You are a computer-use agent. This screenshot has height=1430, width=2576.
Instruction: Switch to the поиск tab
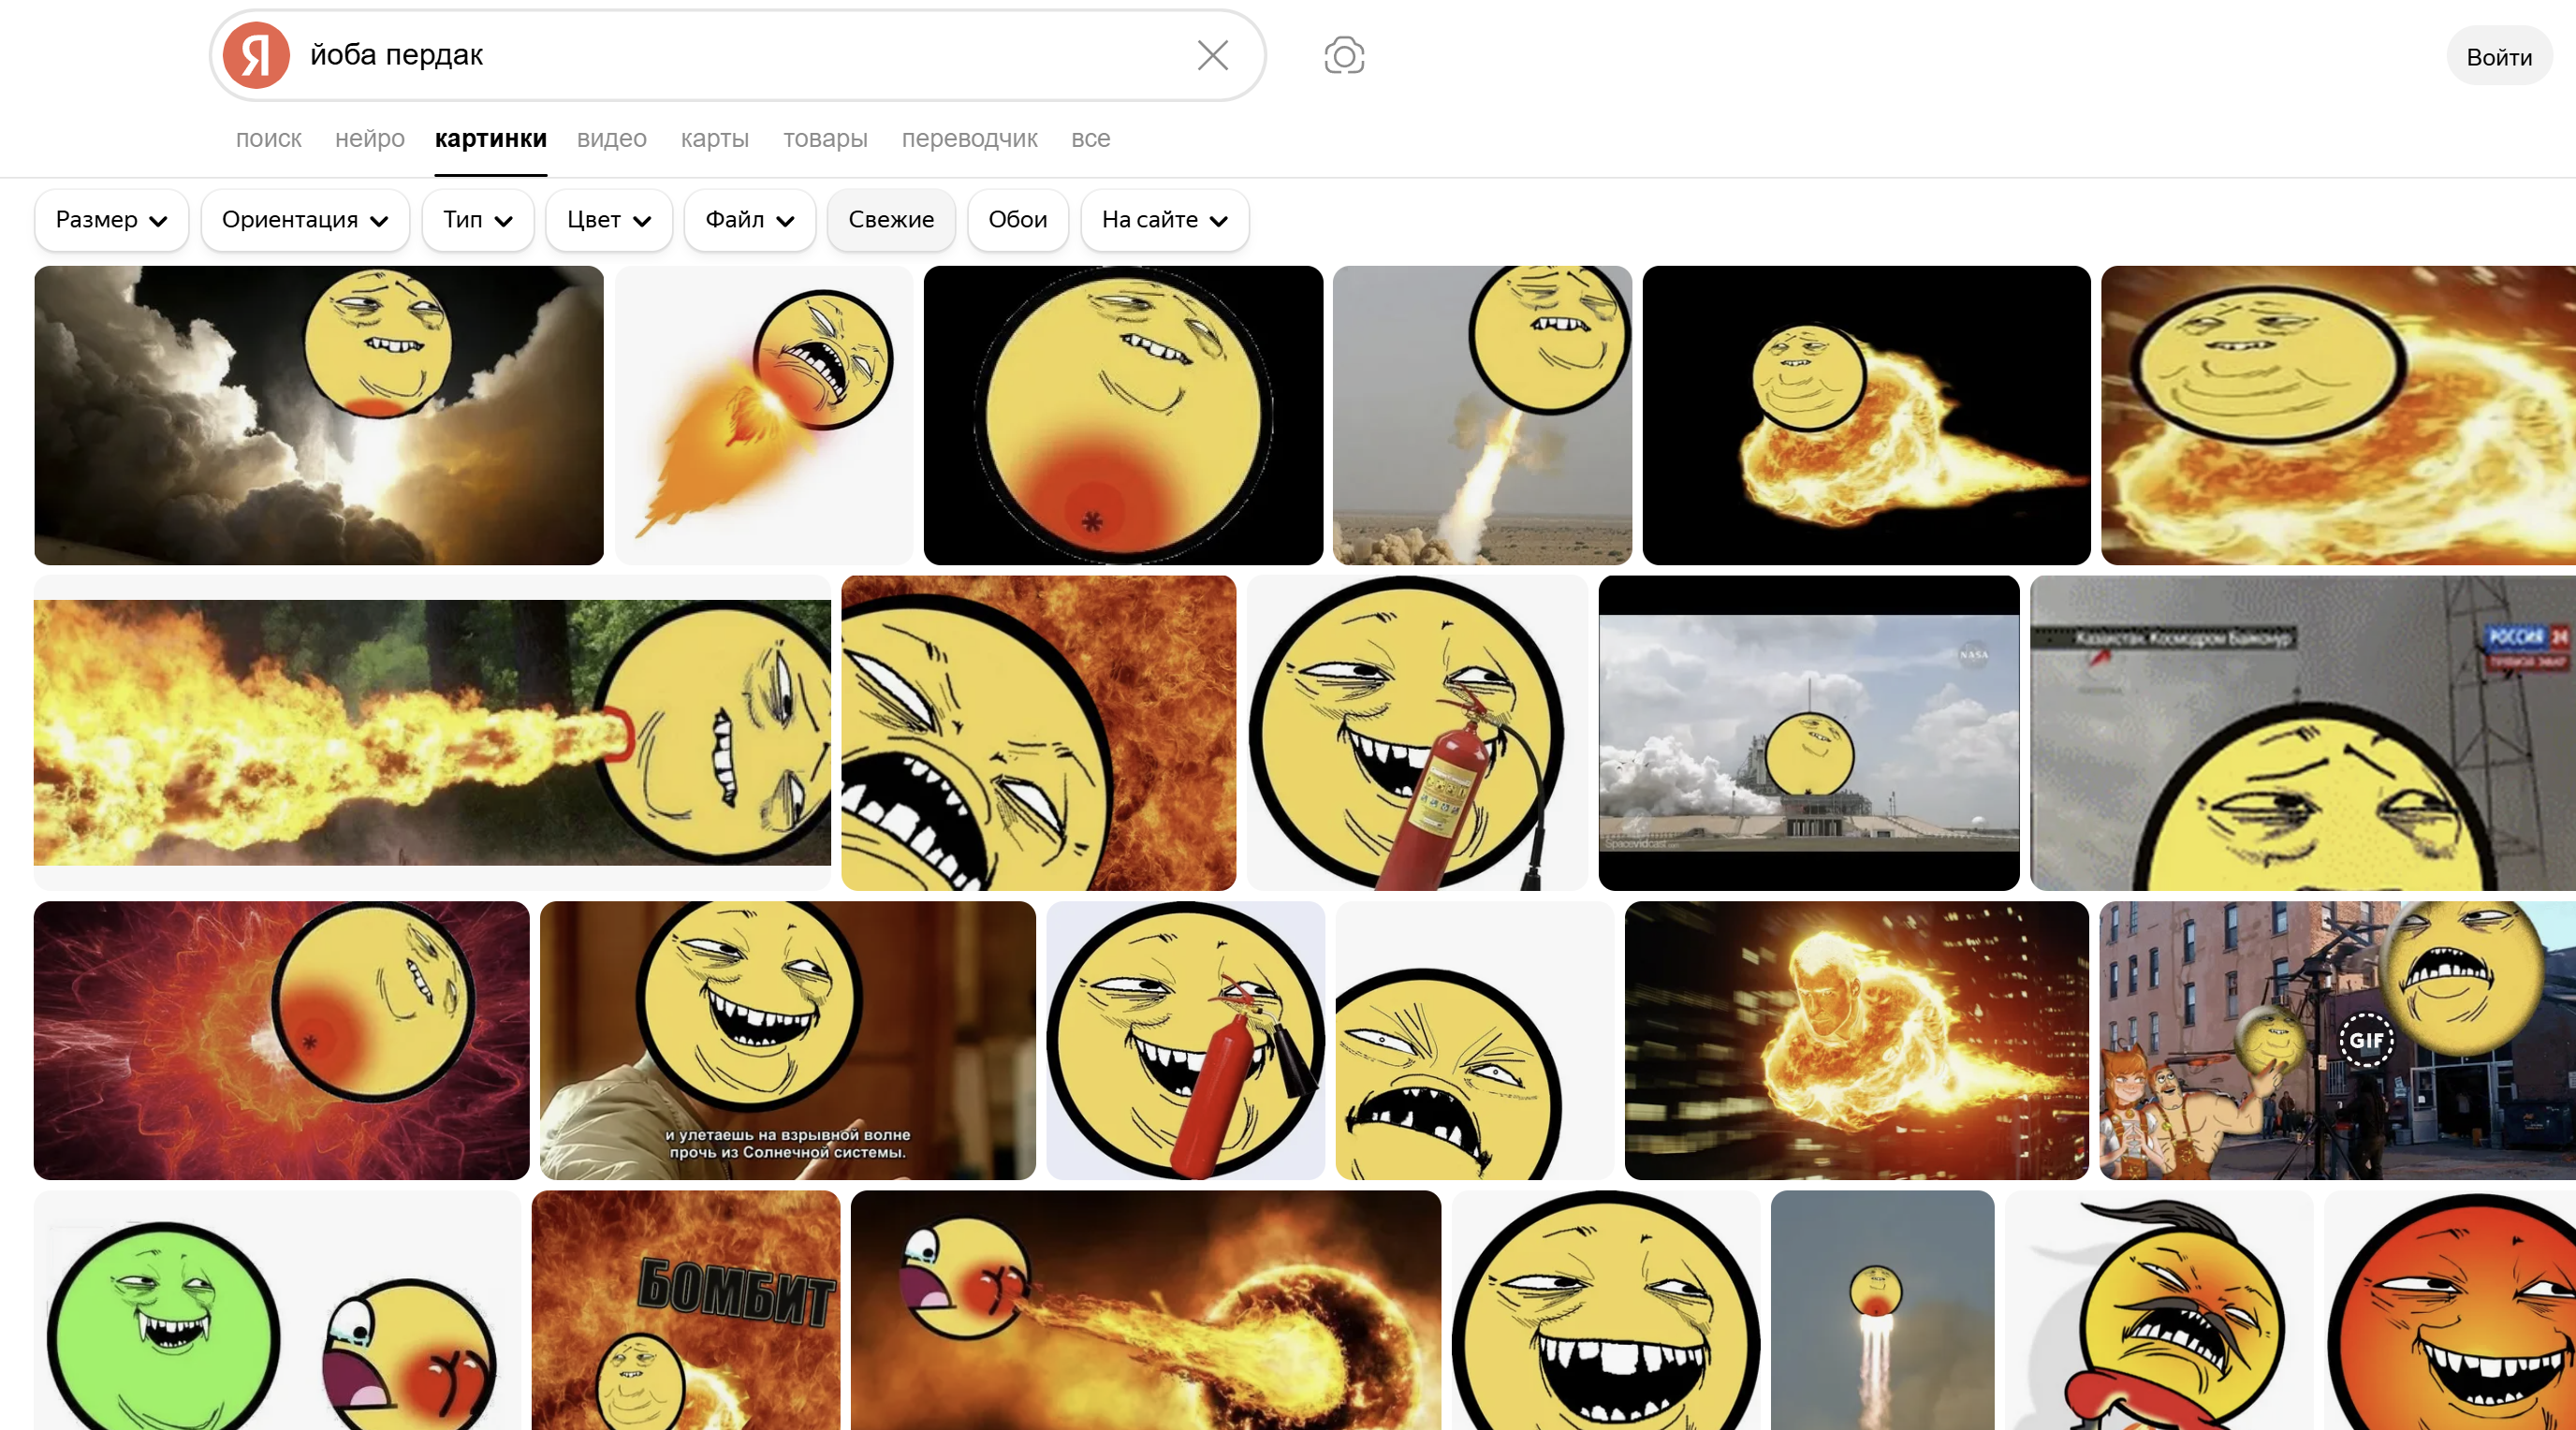click(x=268, y=139)
